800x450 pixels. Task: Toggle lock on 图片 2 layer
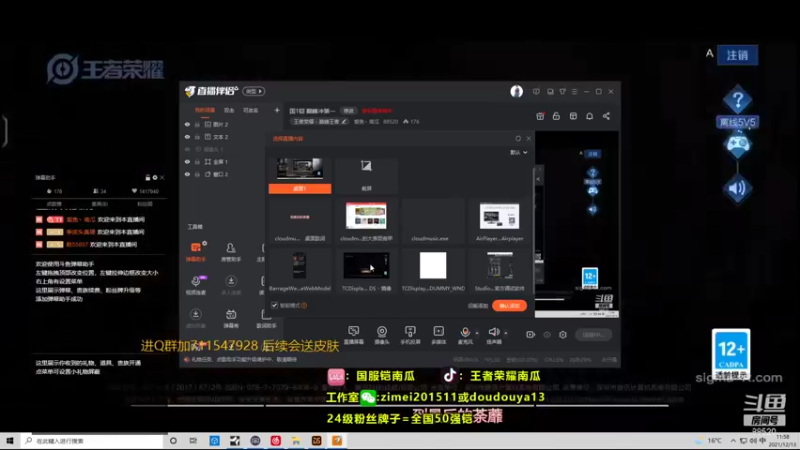[197, 124]
